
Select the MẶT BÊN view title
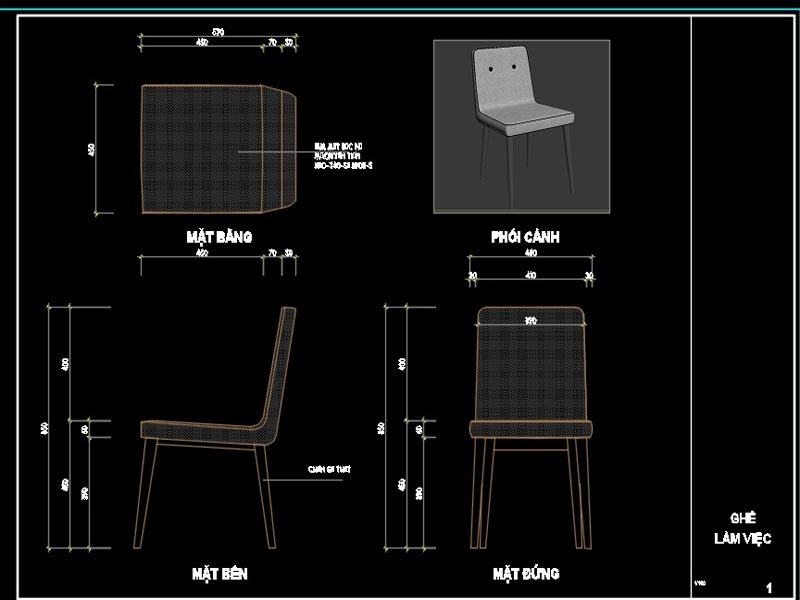219,574
